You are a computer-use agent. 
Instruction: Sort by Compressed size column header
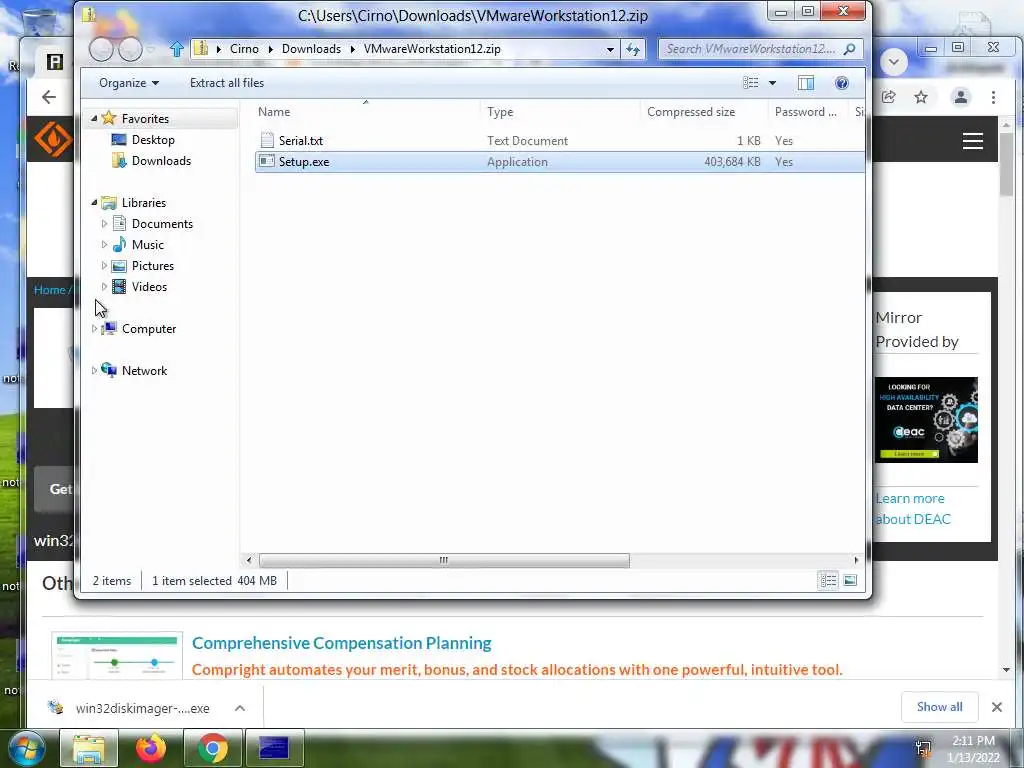[x=691, y=112]
